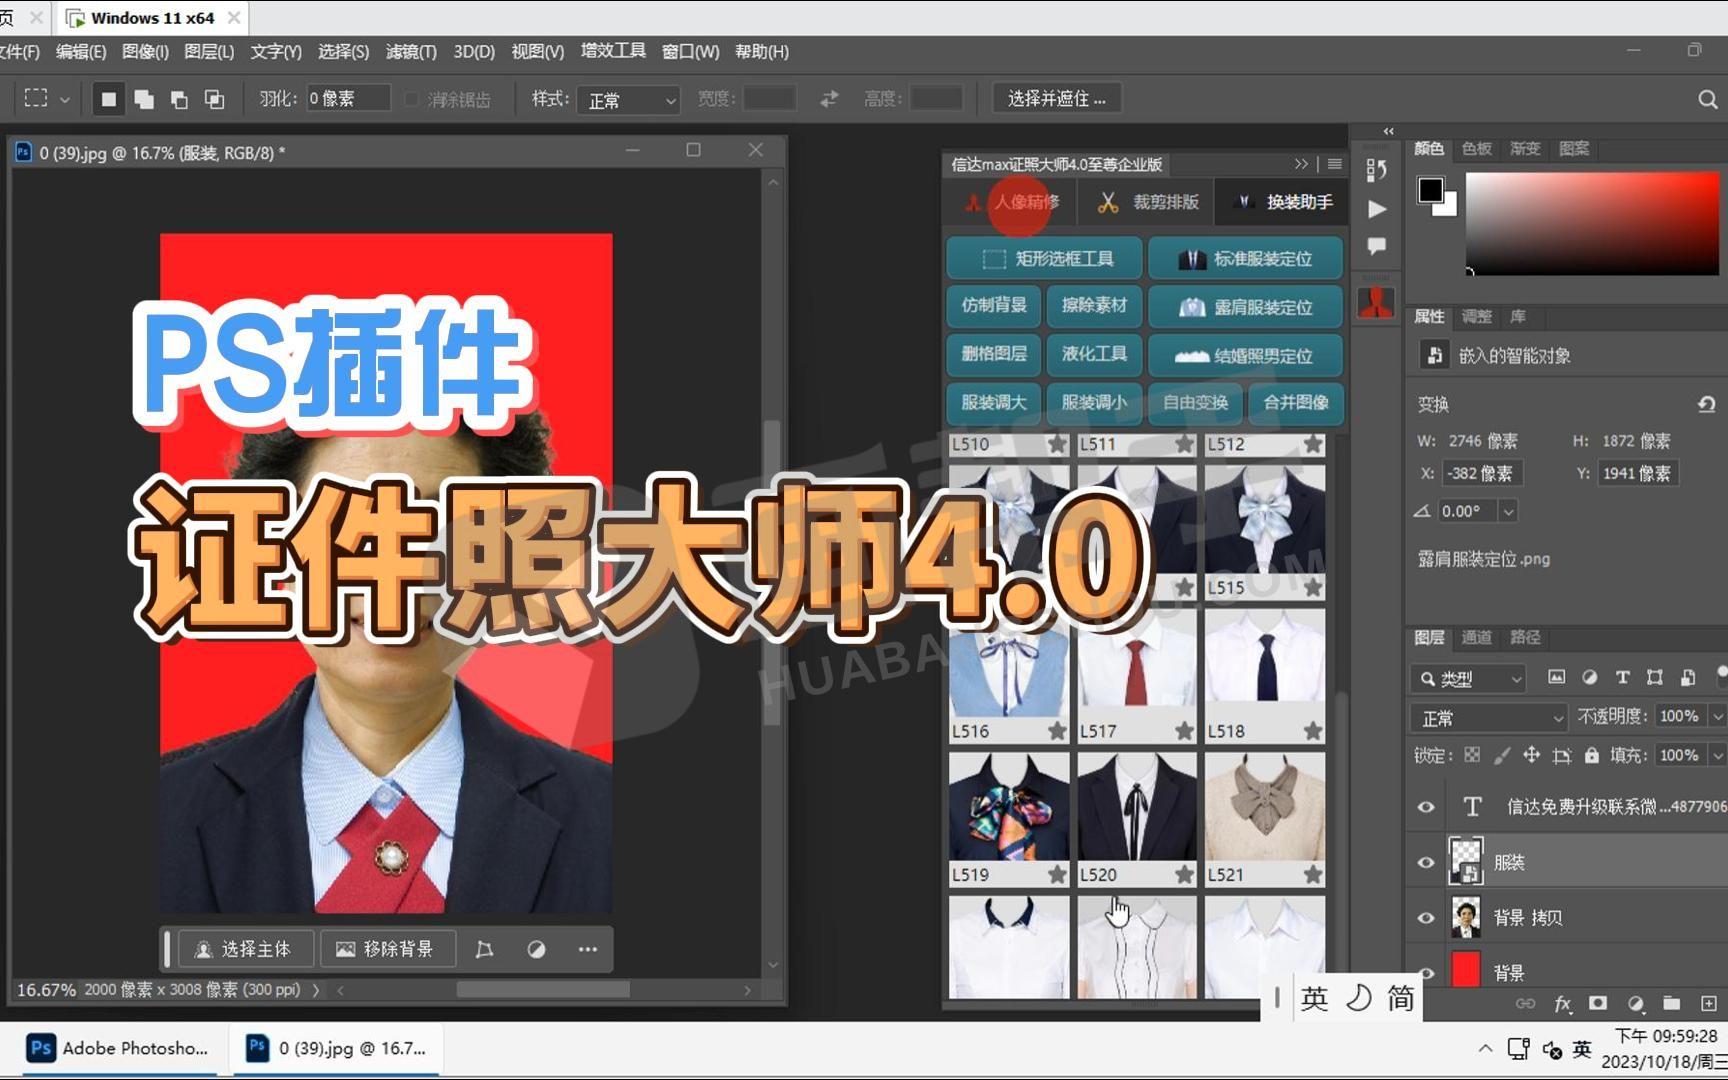Open the layer filter 类型 dropdown

(x=1468, y=679)
